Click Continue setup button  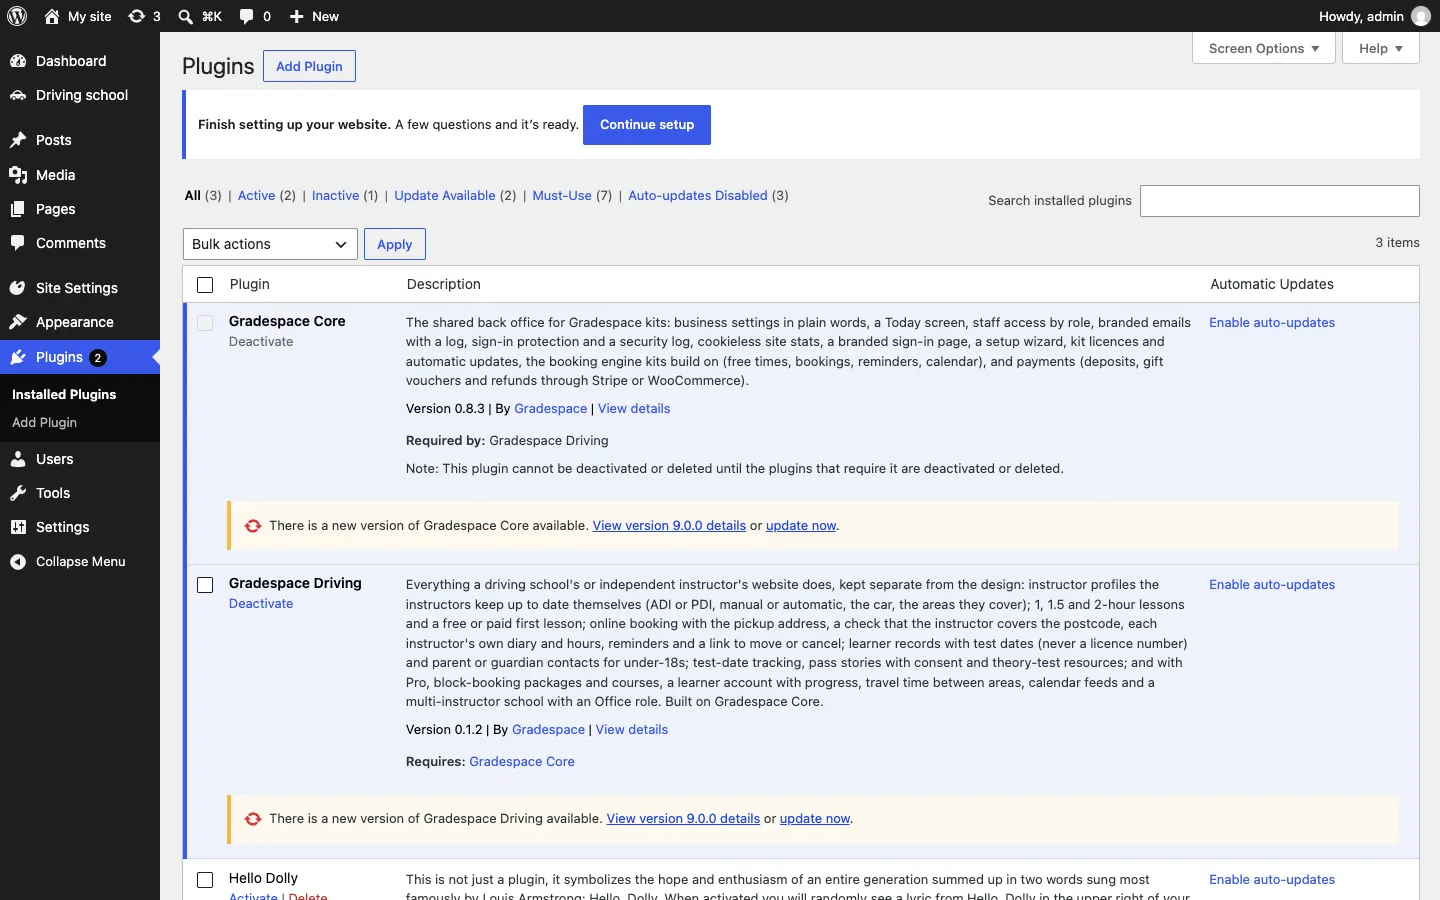(647, 125)
